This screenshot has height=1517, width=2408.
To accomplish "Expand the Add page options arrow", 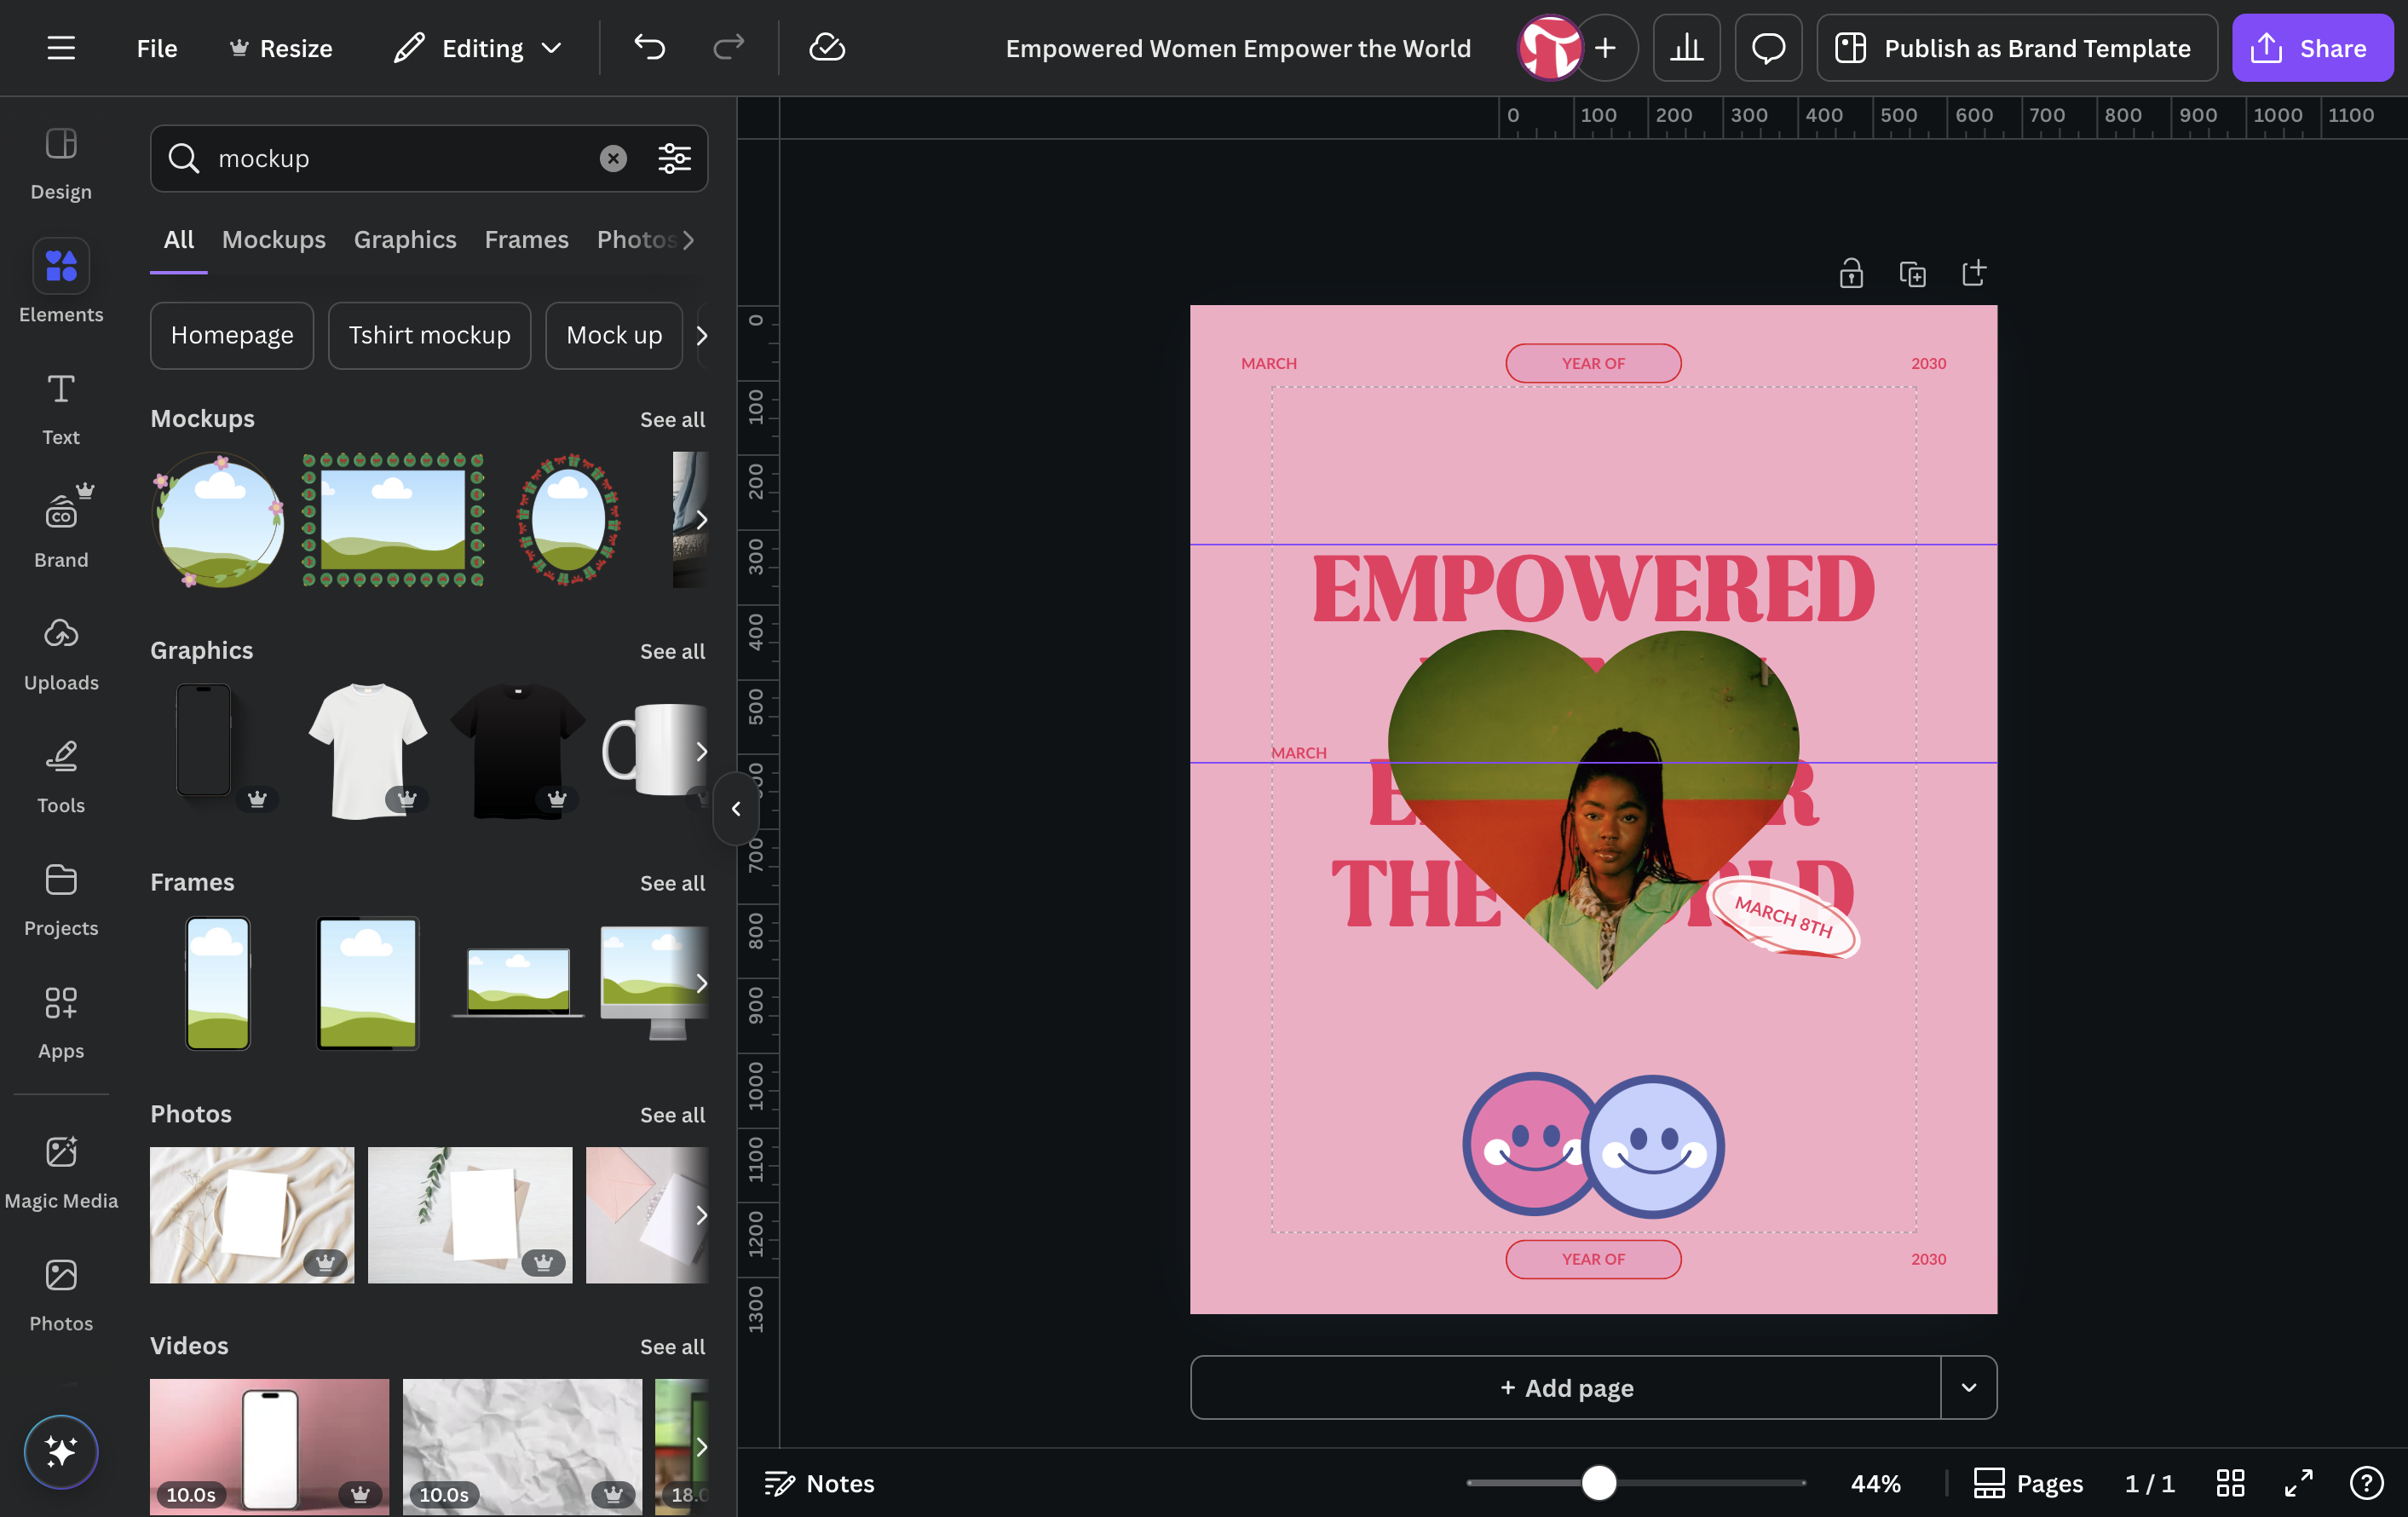I will click(x=1968, y=1387).
